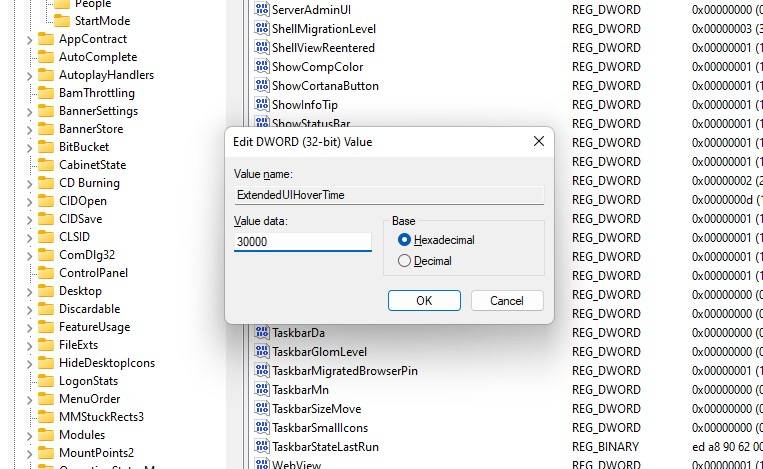Screen dimensions: 763x469
Task: Click the TaskbarMigratedBrowserPin value icon
Action: (x=262, y=370)
